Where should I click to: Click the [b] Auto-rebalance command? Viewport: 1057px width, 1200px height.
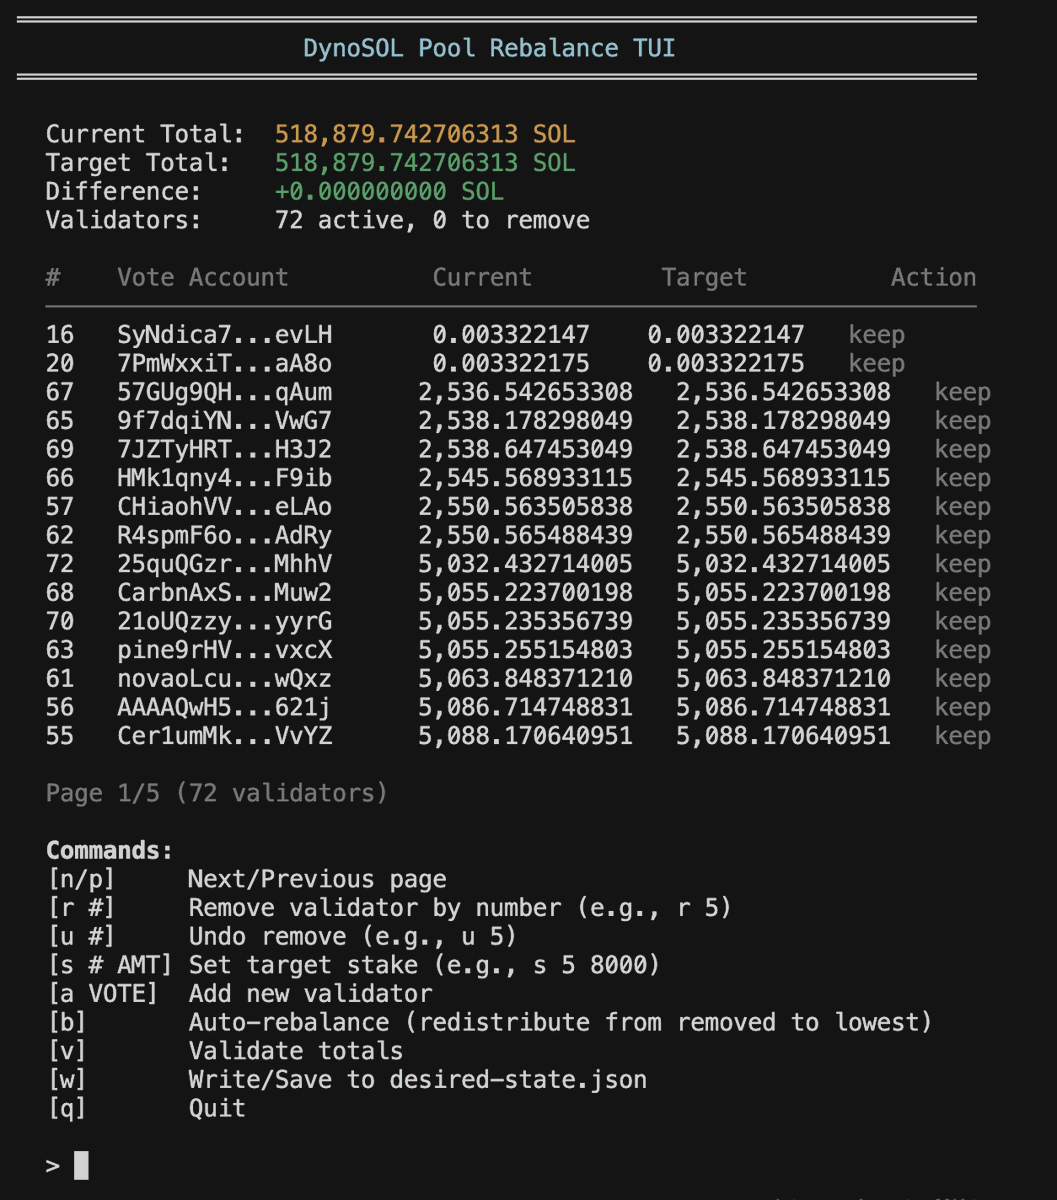coord(489,1023)
